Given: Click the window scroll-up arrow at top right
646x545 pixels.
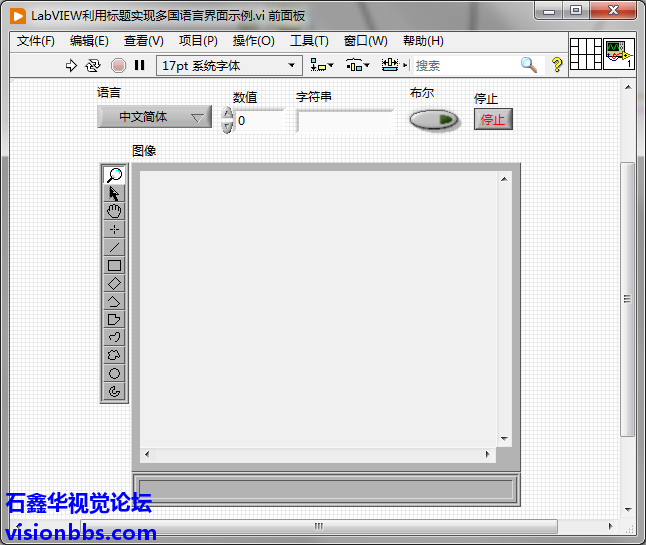Looking at the screenshot, I should coord(628,87).
